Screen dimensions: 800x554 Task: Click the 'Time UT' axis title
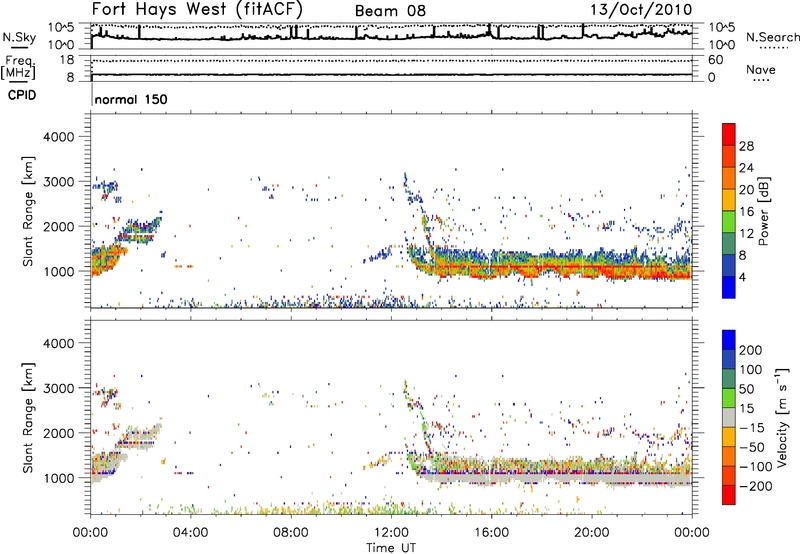pyautogui.click(x=391, y=547)
